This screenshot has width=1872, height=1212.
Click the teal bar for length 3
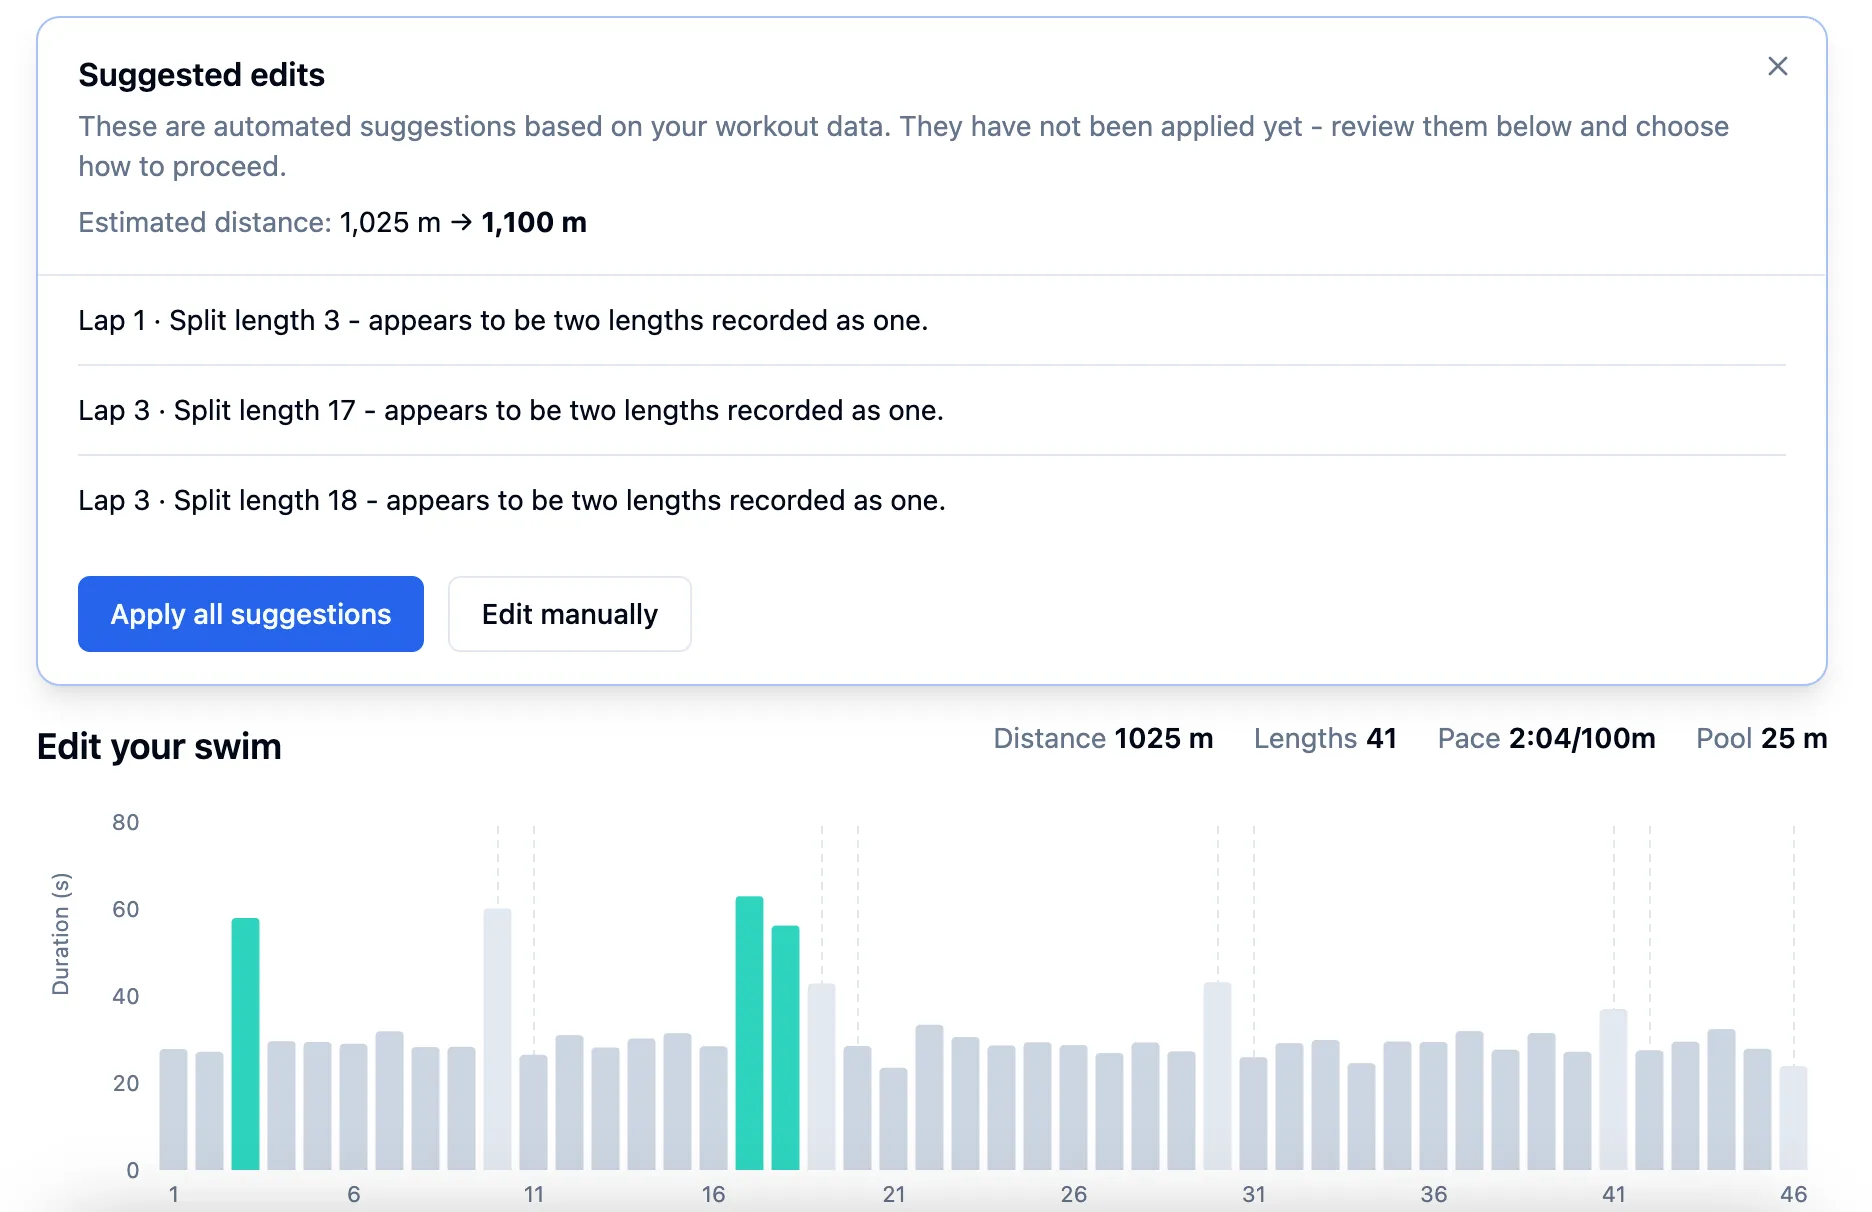coord(245,1045)
